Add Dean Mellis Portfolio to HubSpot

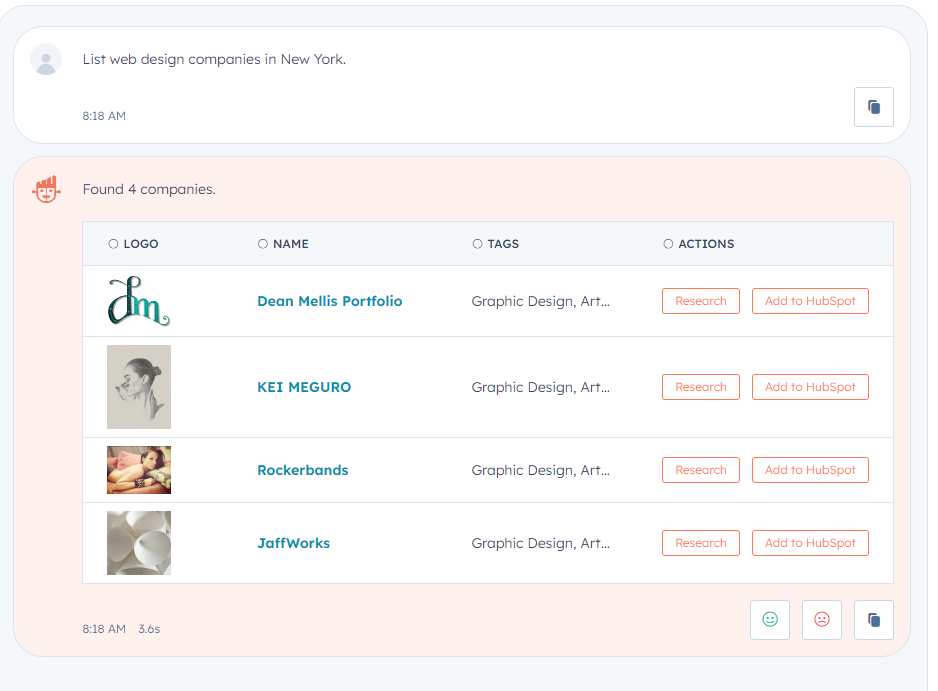pyautogui.click(x=810, y=301)
